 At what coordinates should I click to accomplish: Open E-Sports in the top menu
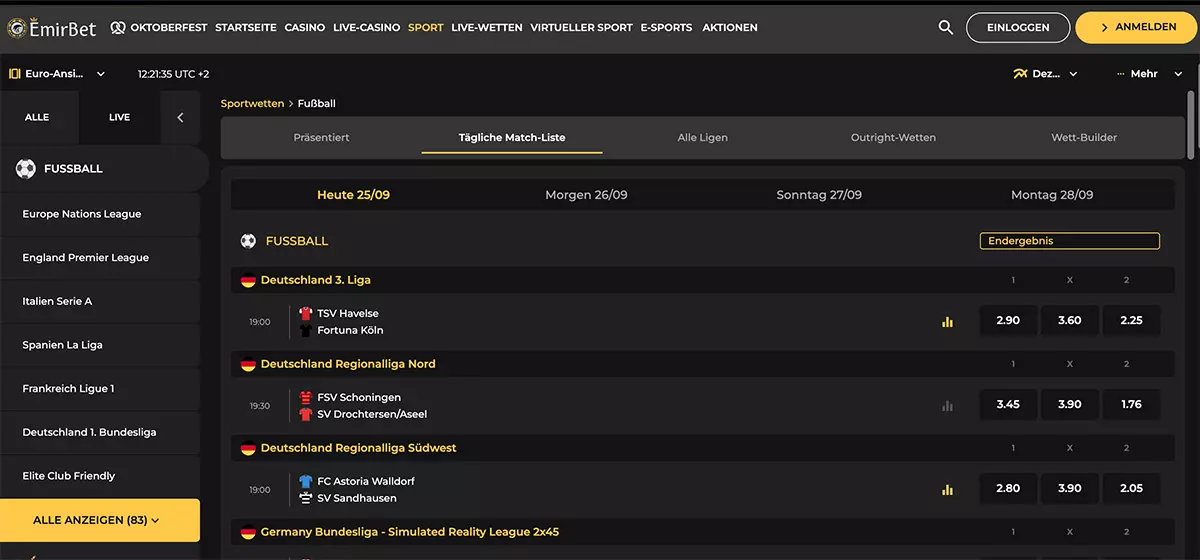[666, 28]
